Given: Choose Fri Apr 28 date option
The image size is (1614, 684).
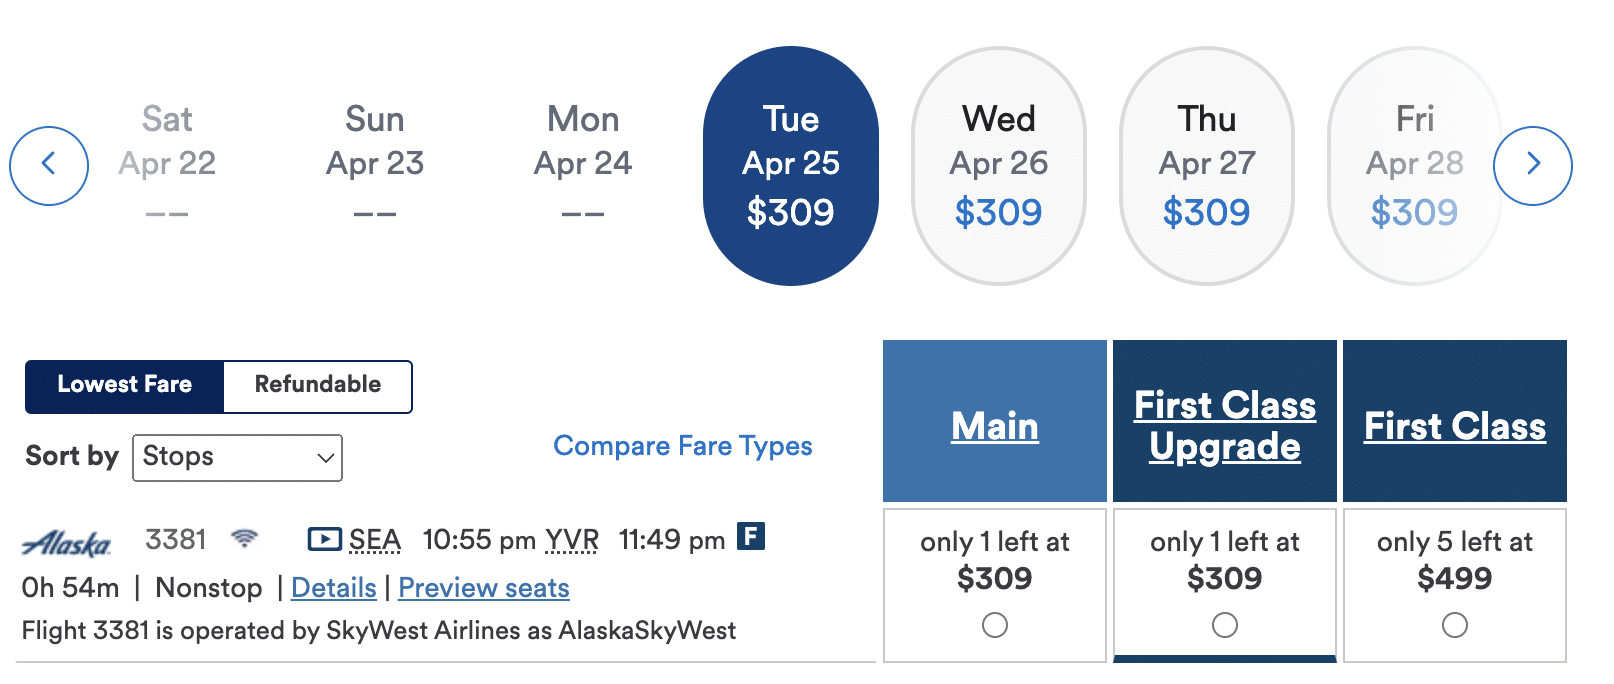Looking at the screenshot, I should pos(1414,166).
